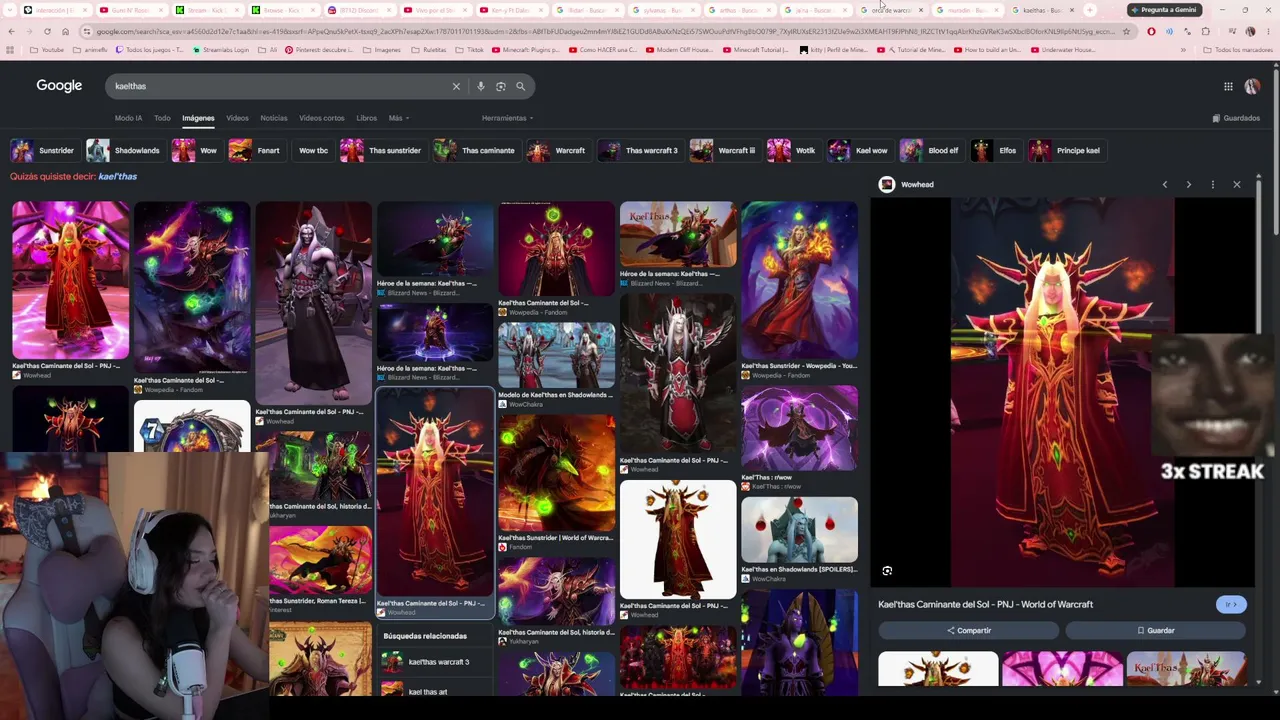
Task: Filter images by the Blood elf chip
Action: (931, 151)
